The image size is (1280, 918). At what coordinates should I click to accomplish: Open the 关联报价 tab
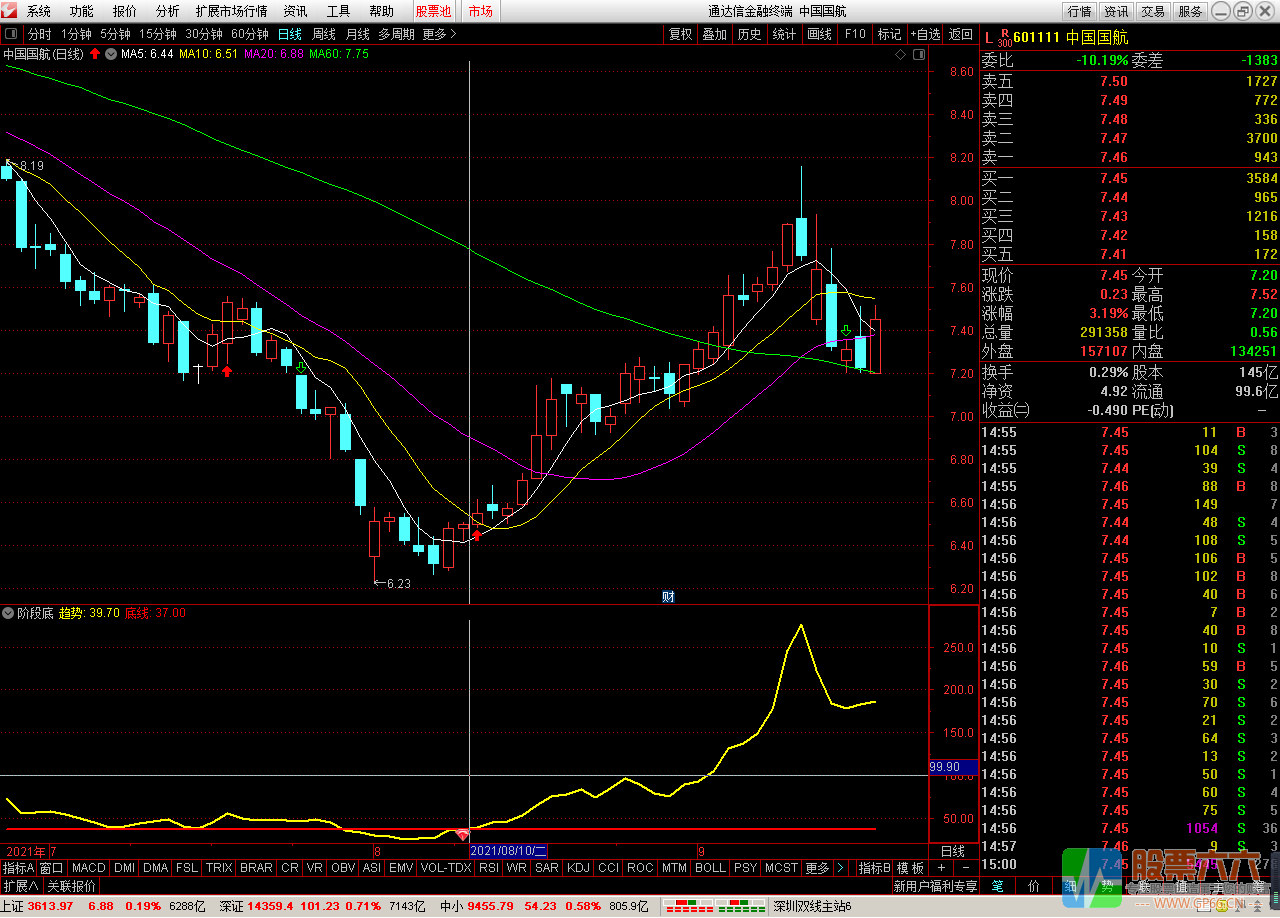[x=72, y=886]
